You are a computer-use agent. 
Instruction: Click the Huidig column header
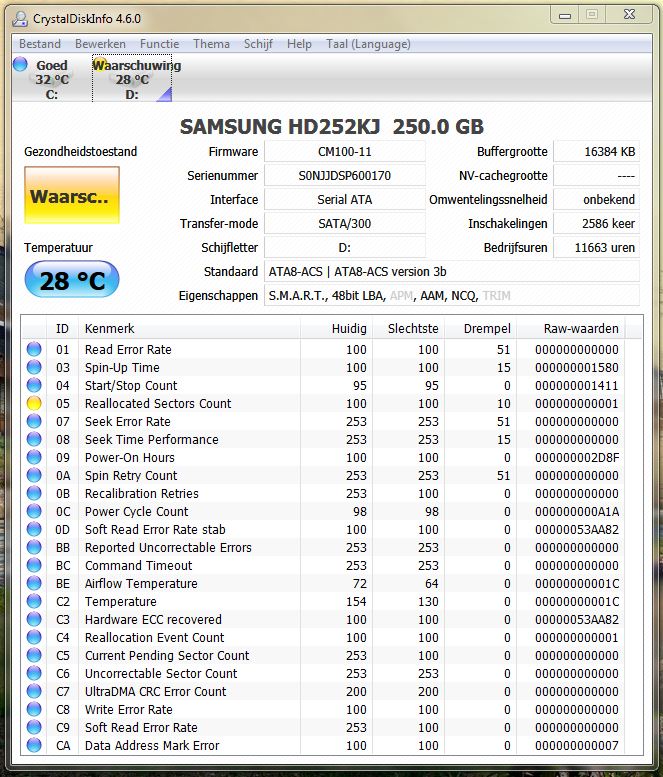click(336, 329)
